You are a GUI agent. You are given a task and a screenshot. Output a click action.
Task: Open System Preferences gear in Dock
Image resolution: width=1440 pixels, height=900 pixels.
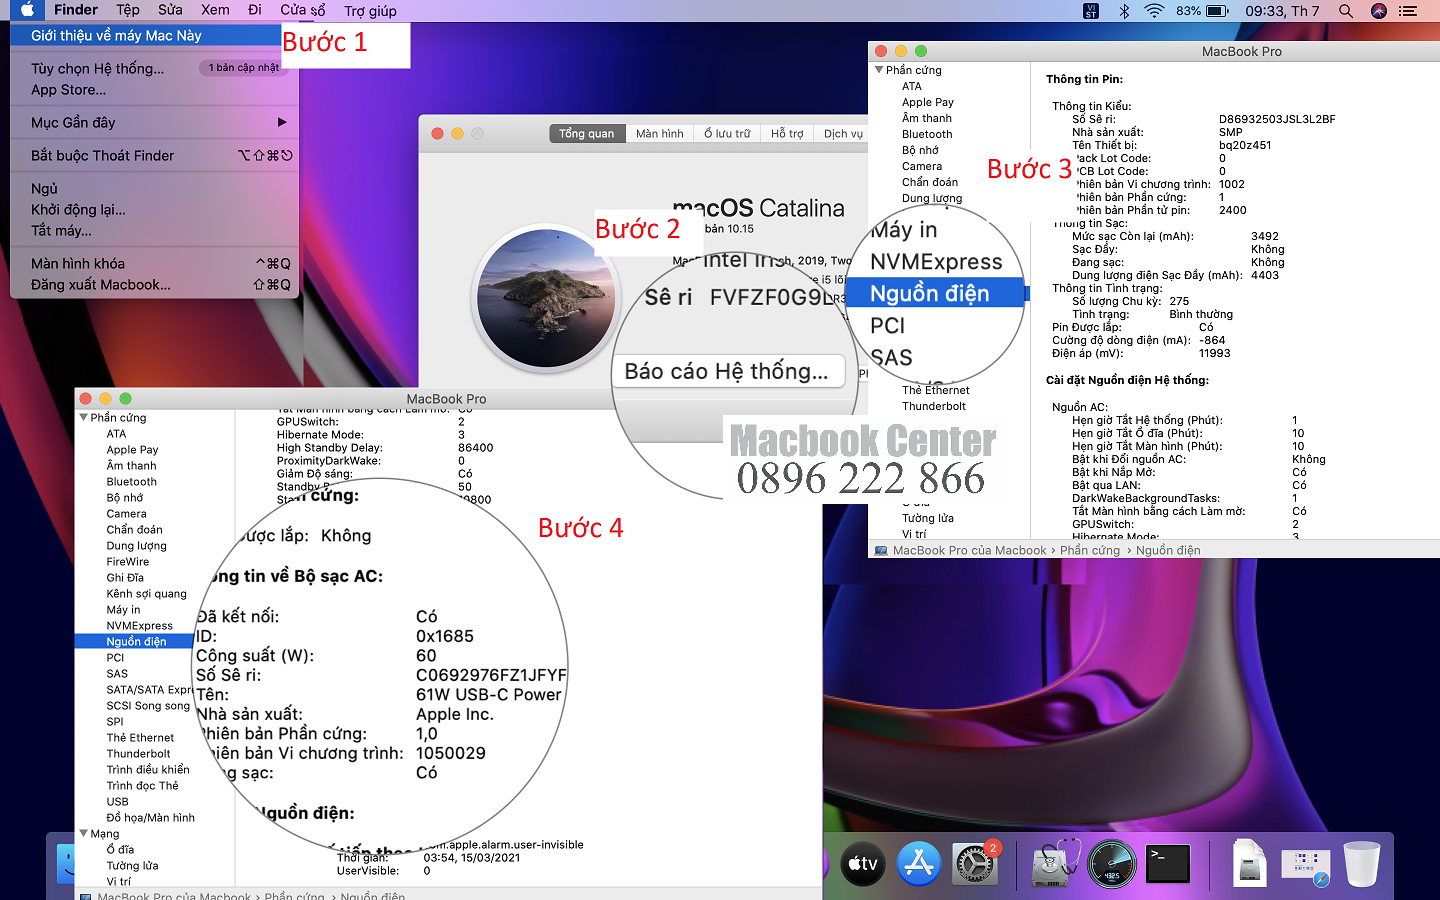pos(974,863)
